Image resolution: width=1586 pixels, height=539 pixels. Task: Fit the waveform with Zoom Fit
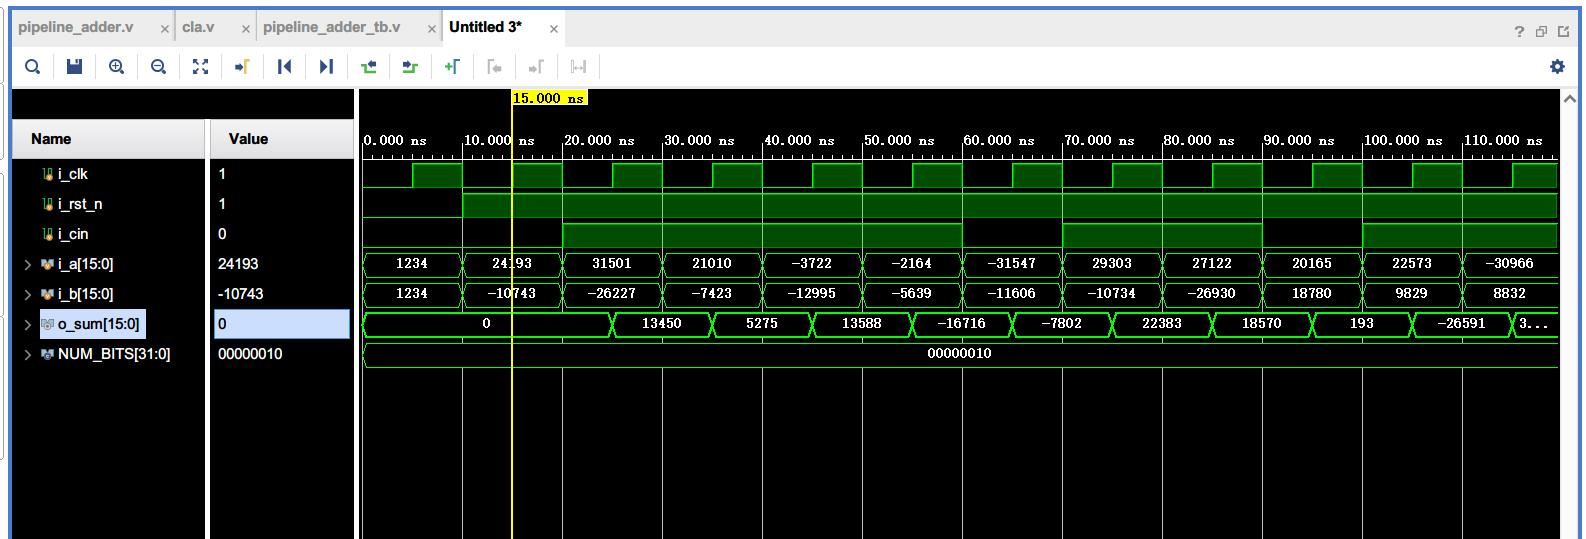click(200, 67)
